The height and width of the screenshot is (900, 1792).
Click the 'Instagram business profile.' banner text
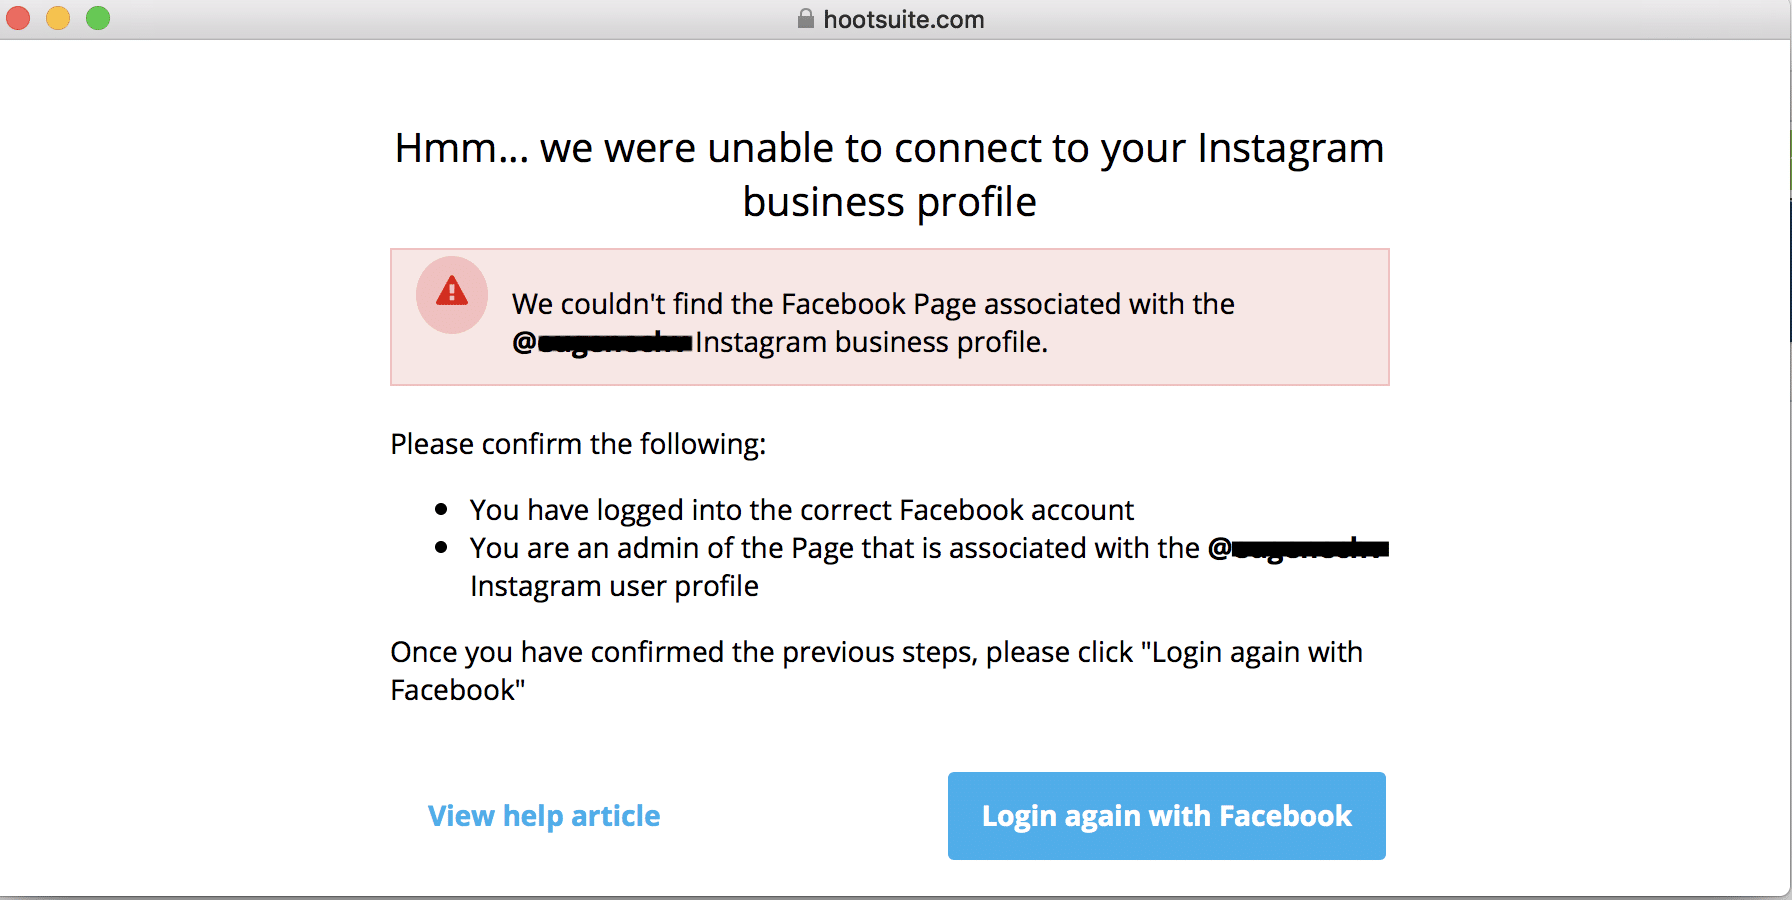pos(872,342)
